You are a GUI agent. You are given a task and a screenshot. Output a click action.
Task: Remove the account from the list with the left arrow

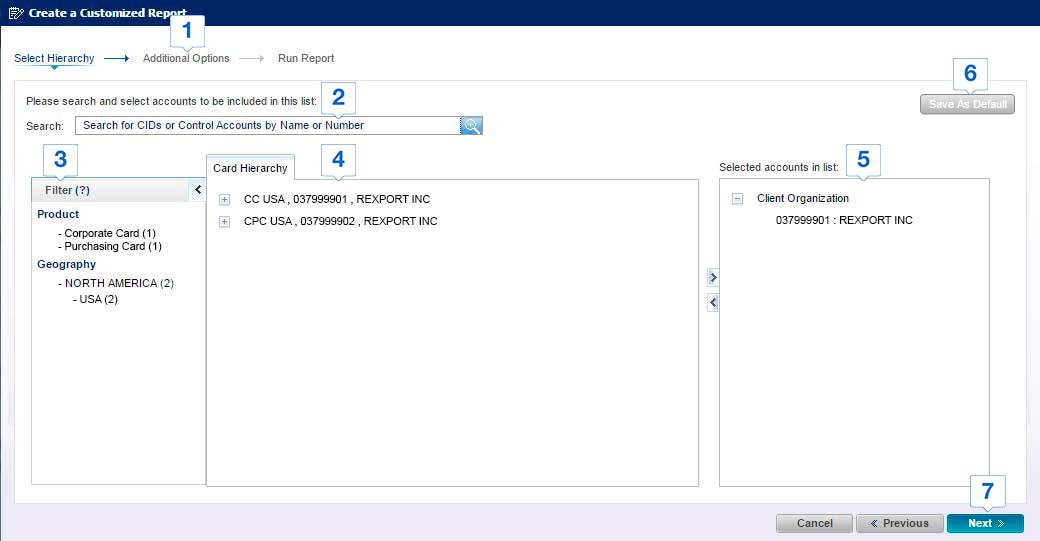[713, 303]
